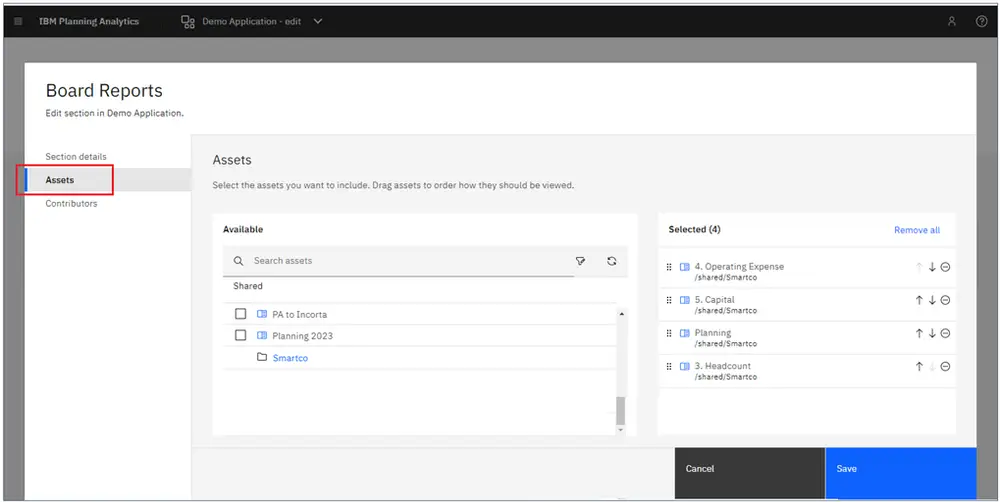
Task: Click drag handle of Planning asset
Action: 668,333
